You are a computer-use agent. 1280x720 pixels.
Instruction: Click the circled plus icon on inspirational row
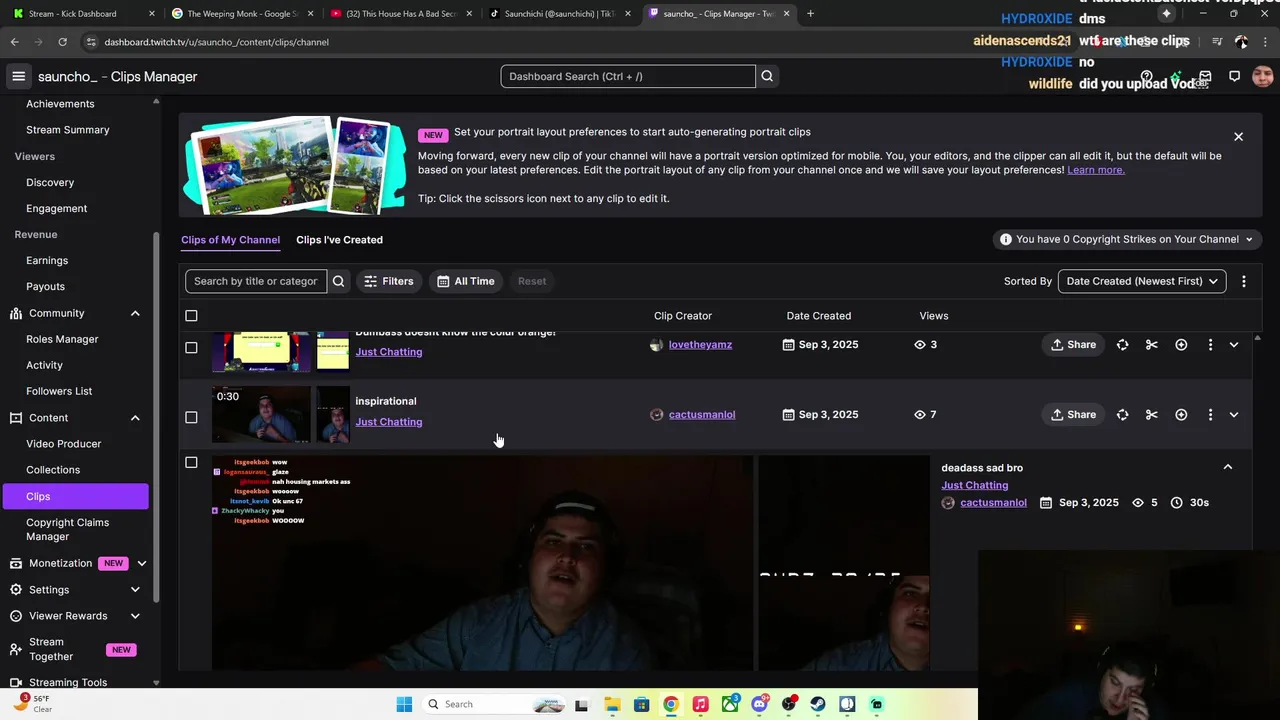pos(1181,414)
